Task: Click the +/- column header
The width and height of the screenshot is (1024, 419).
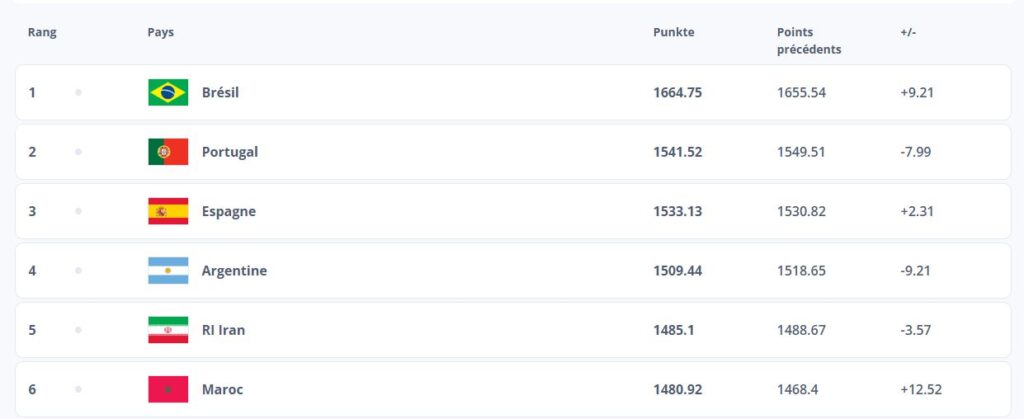Action: point(908,33)
